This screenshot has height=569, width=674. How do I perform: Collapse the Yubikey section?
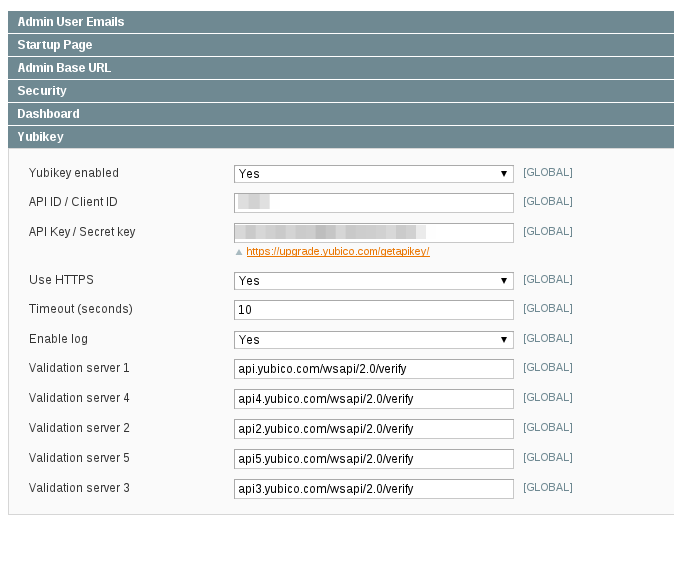tap(41, 137)
